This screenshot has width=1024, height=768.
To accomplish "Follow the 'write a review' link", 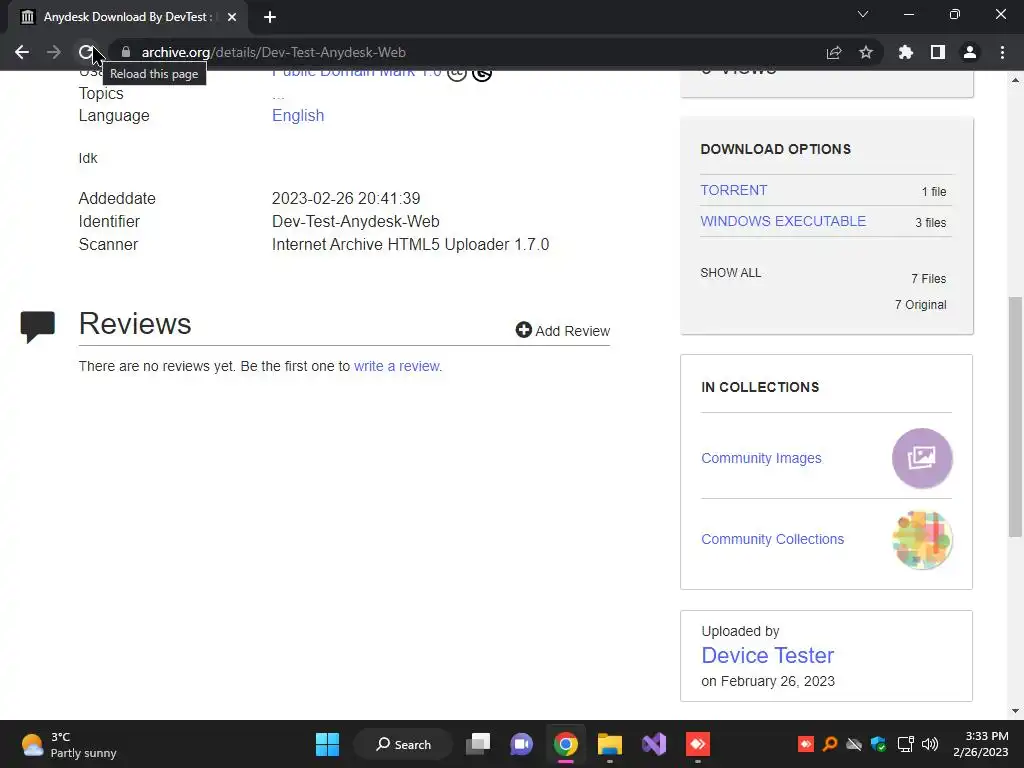I will 396,366.
